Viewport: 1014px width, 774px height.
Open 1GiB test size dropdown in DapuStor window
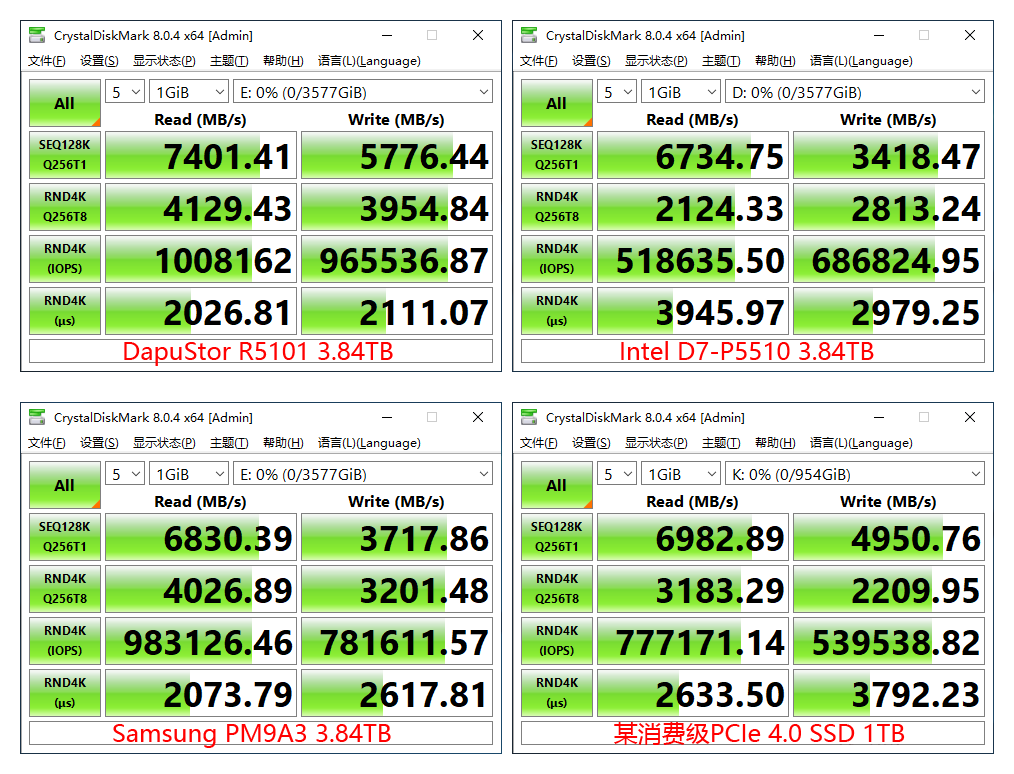(189, 92)
